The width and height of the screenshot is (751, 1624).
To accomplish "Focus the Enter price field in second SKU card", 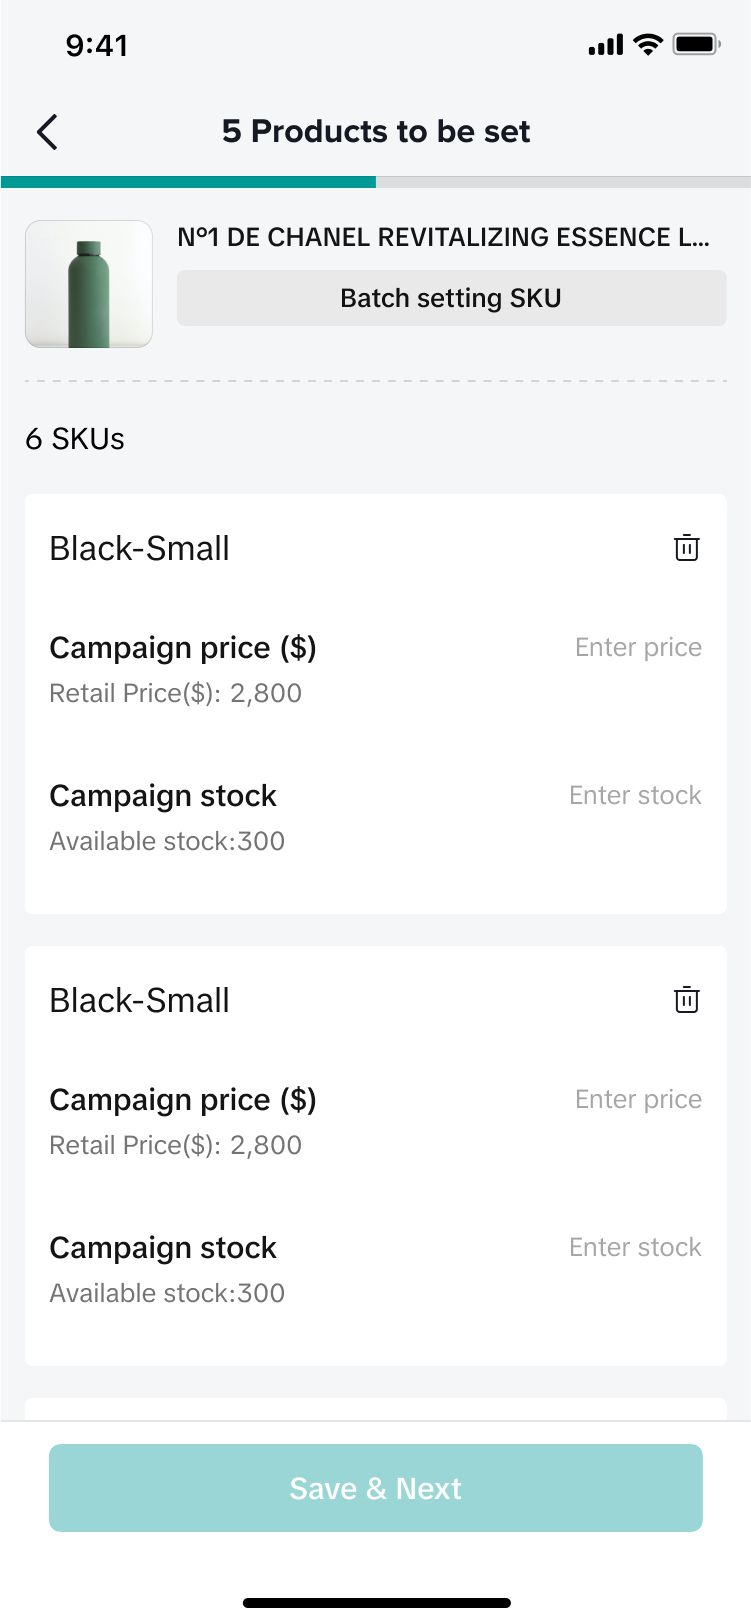I will pos(638,1100).
